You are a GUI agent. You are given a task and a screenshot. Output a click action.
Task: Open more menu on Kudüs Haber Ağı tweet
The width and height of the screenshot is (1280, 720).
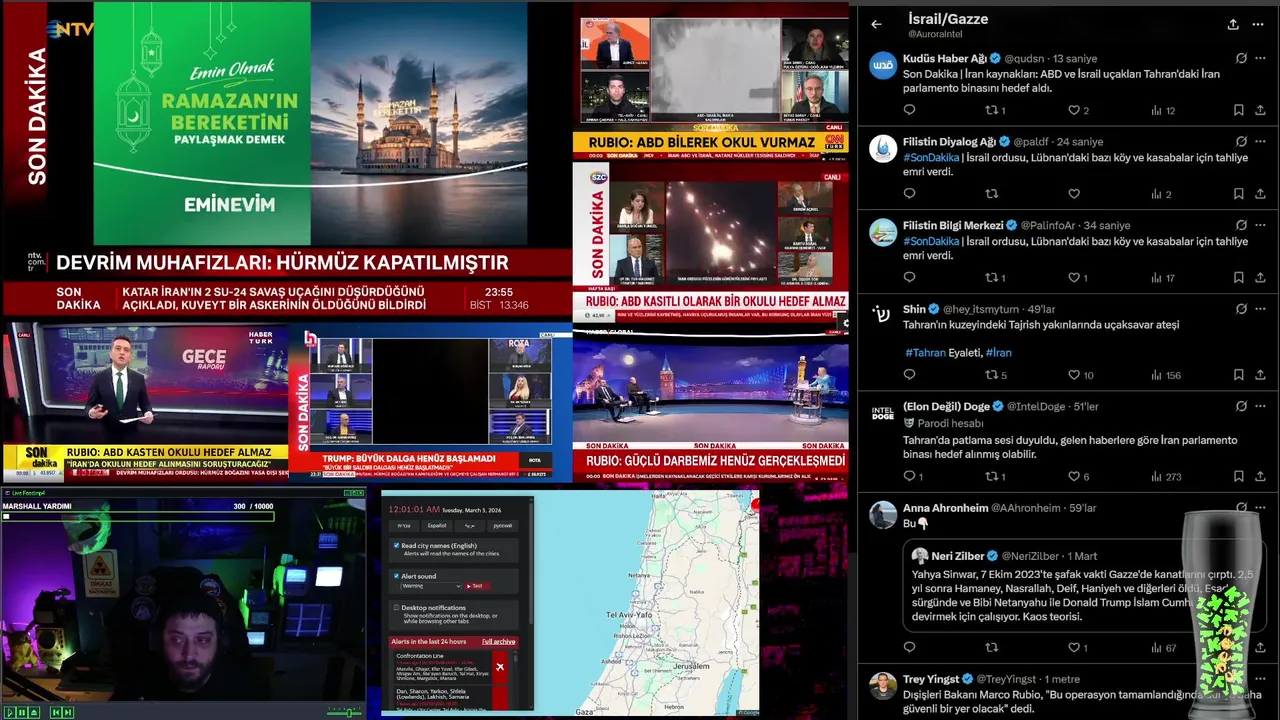pyautogui.click(x=1262, y=58)
